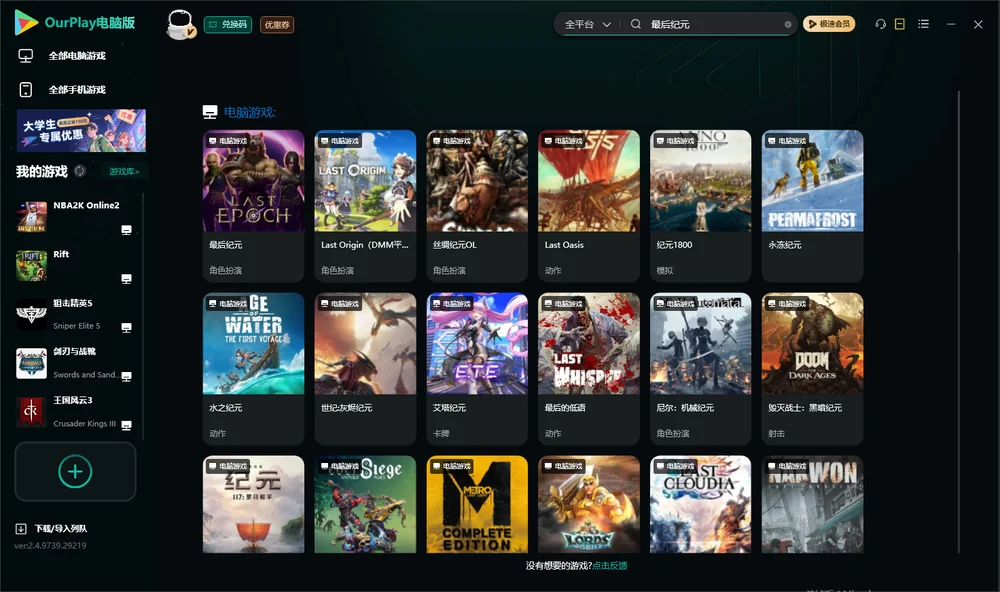The width and height of the screenshot is (1000, 592).
Task: Open the list menu icon in title bar
Action: (x=923, y=24)
